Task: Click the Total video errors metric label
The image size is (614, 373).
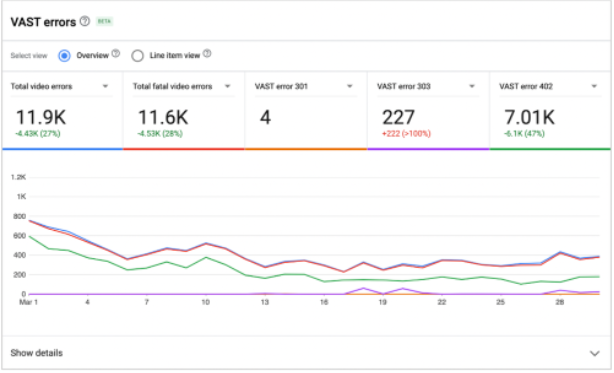Action: pos(42,86)
